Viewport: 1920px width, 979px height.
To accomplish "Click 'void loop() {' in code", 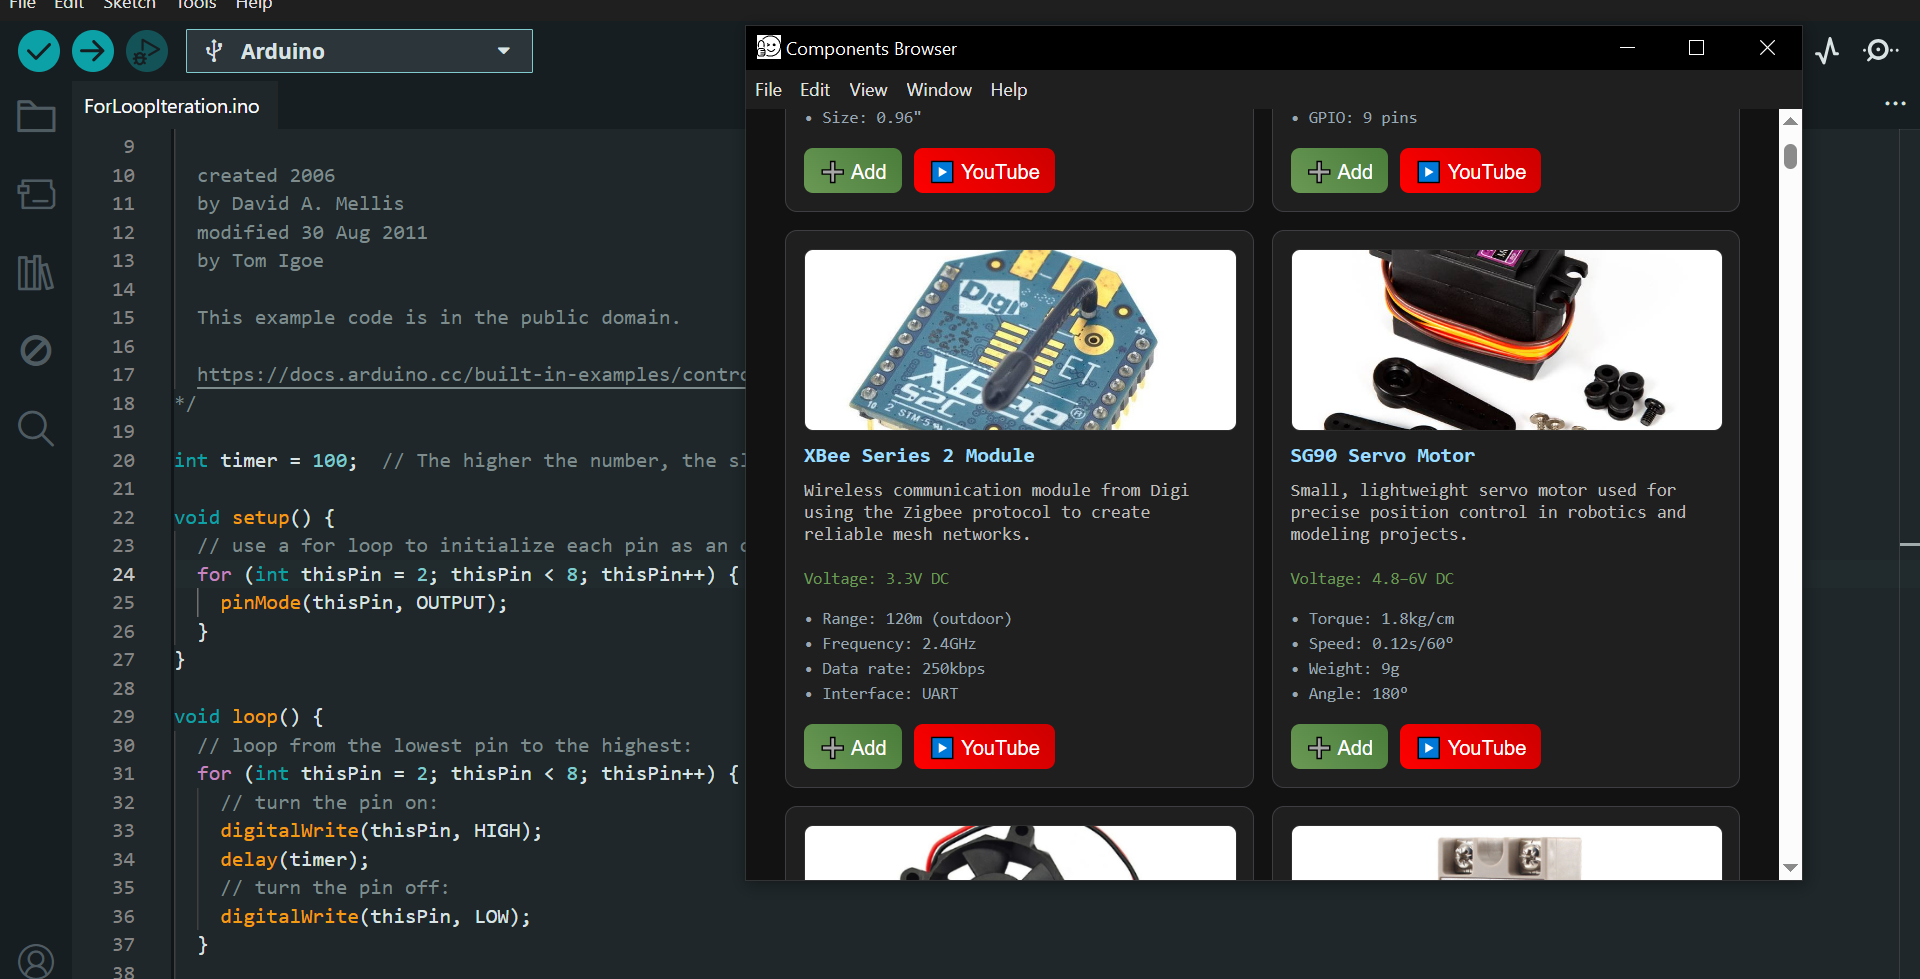I will point(249,717).
